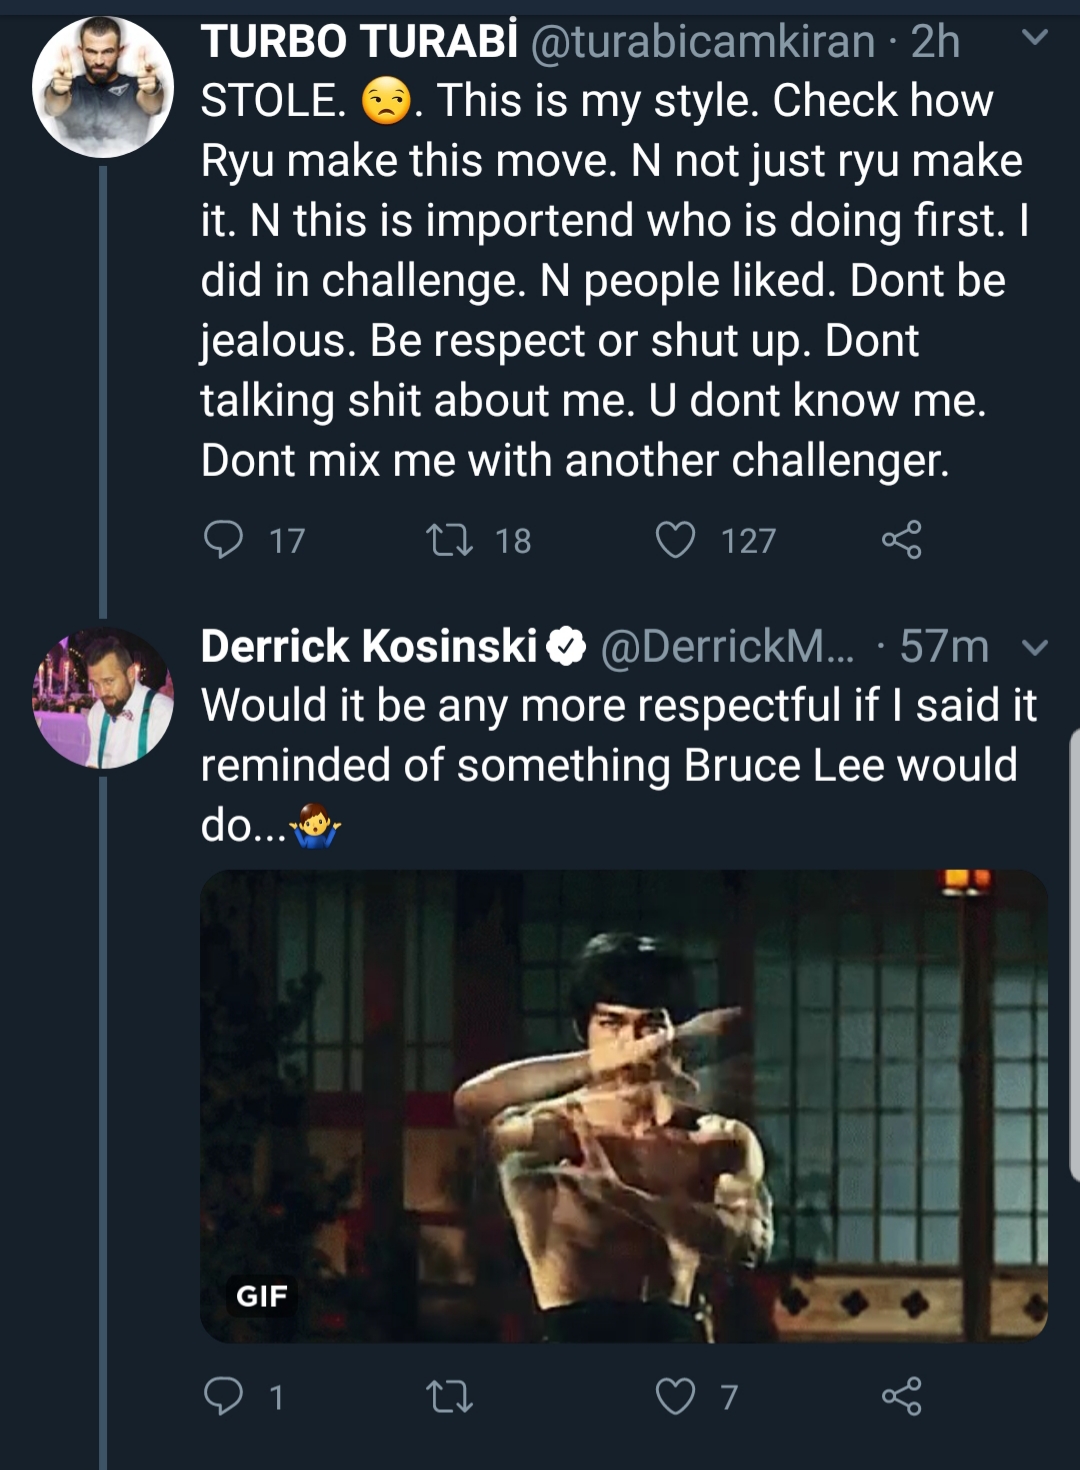
Task: Share Derrick Kosinski's tweet
Action: click(901, 1396)
